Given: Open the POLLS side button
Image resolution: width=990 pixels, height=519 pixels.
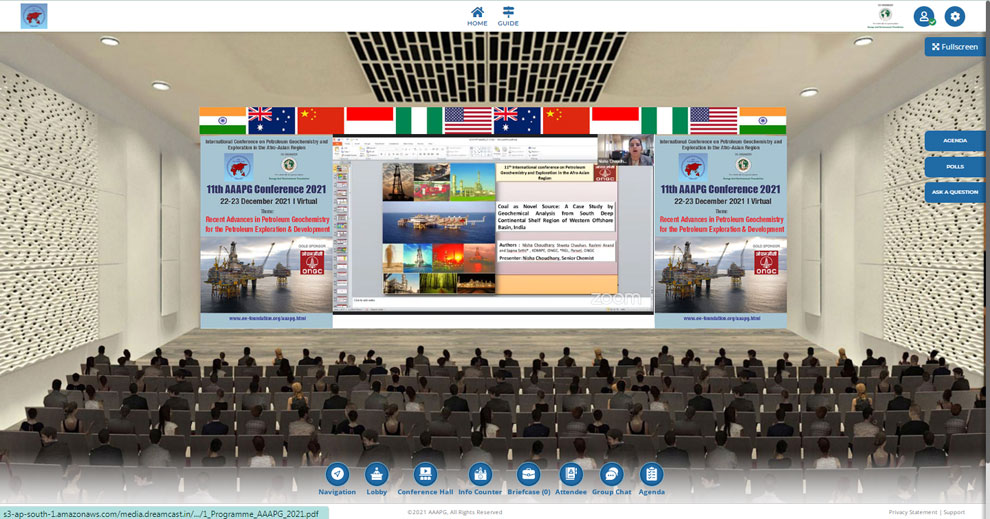Looking at the screenshot, I should tap(955, 167).
